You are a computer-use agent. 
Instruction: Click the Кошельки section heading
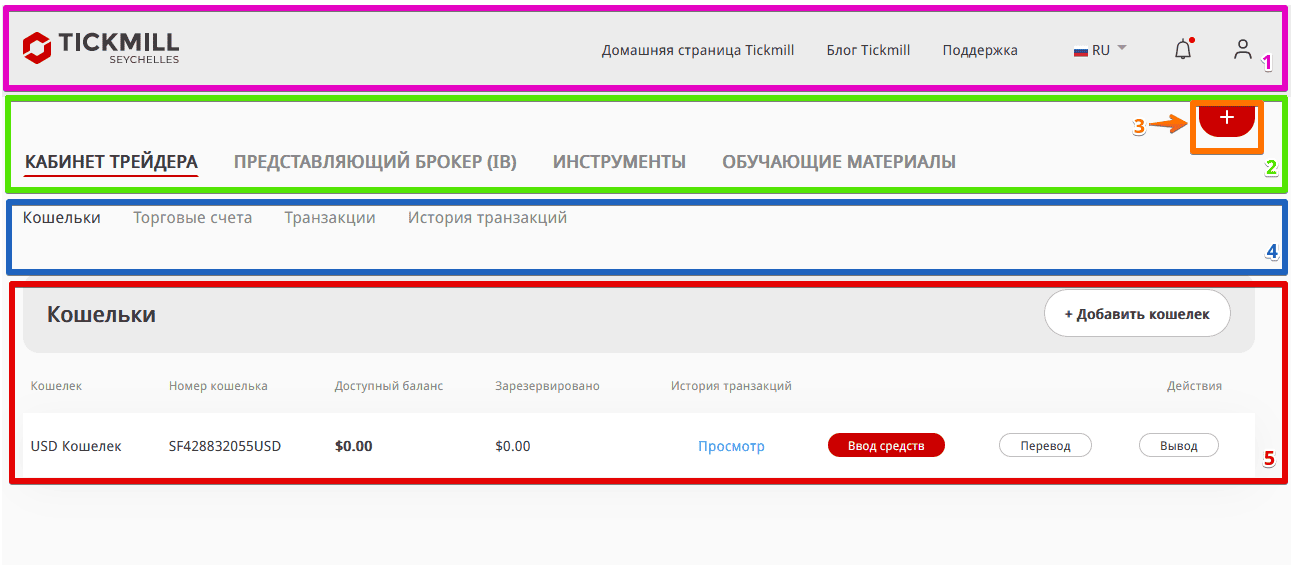click(101, 315)
